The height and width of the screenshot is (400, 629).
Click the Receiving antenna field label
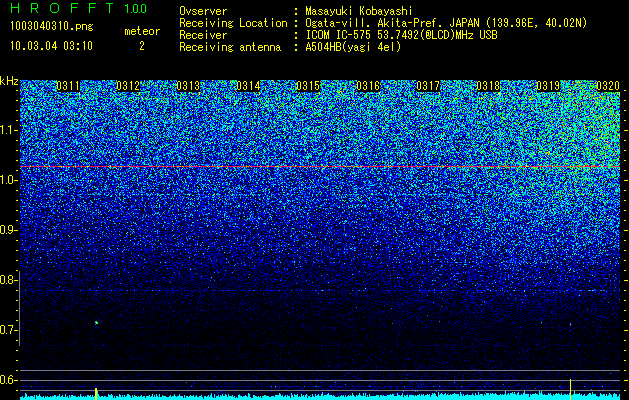[x=230, y=47]
